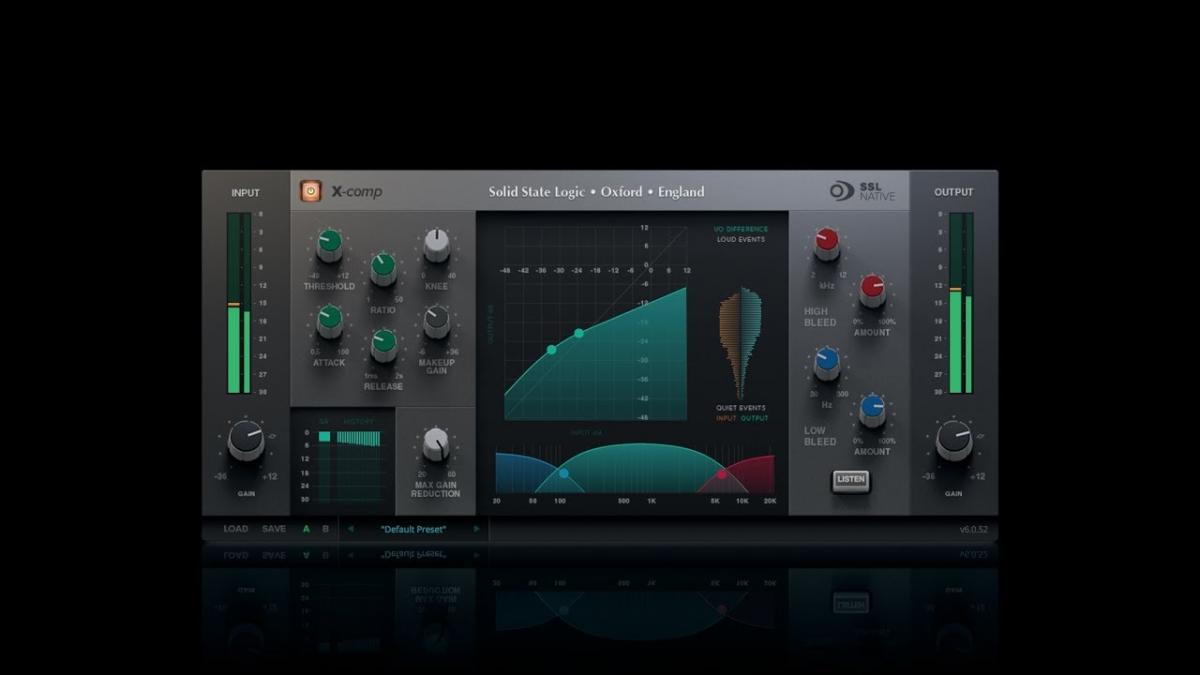Click the green Threshold knob

329,245
